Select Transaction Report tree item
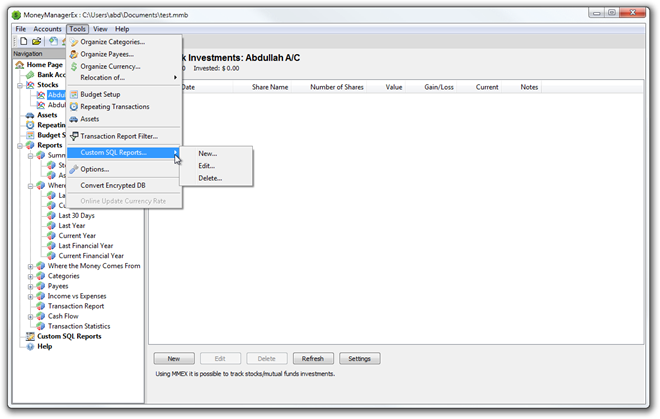660x419 pixels. pyautogui.click(x=76, y=306)
